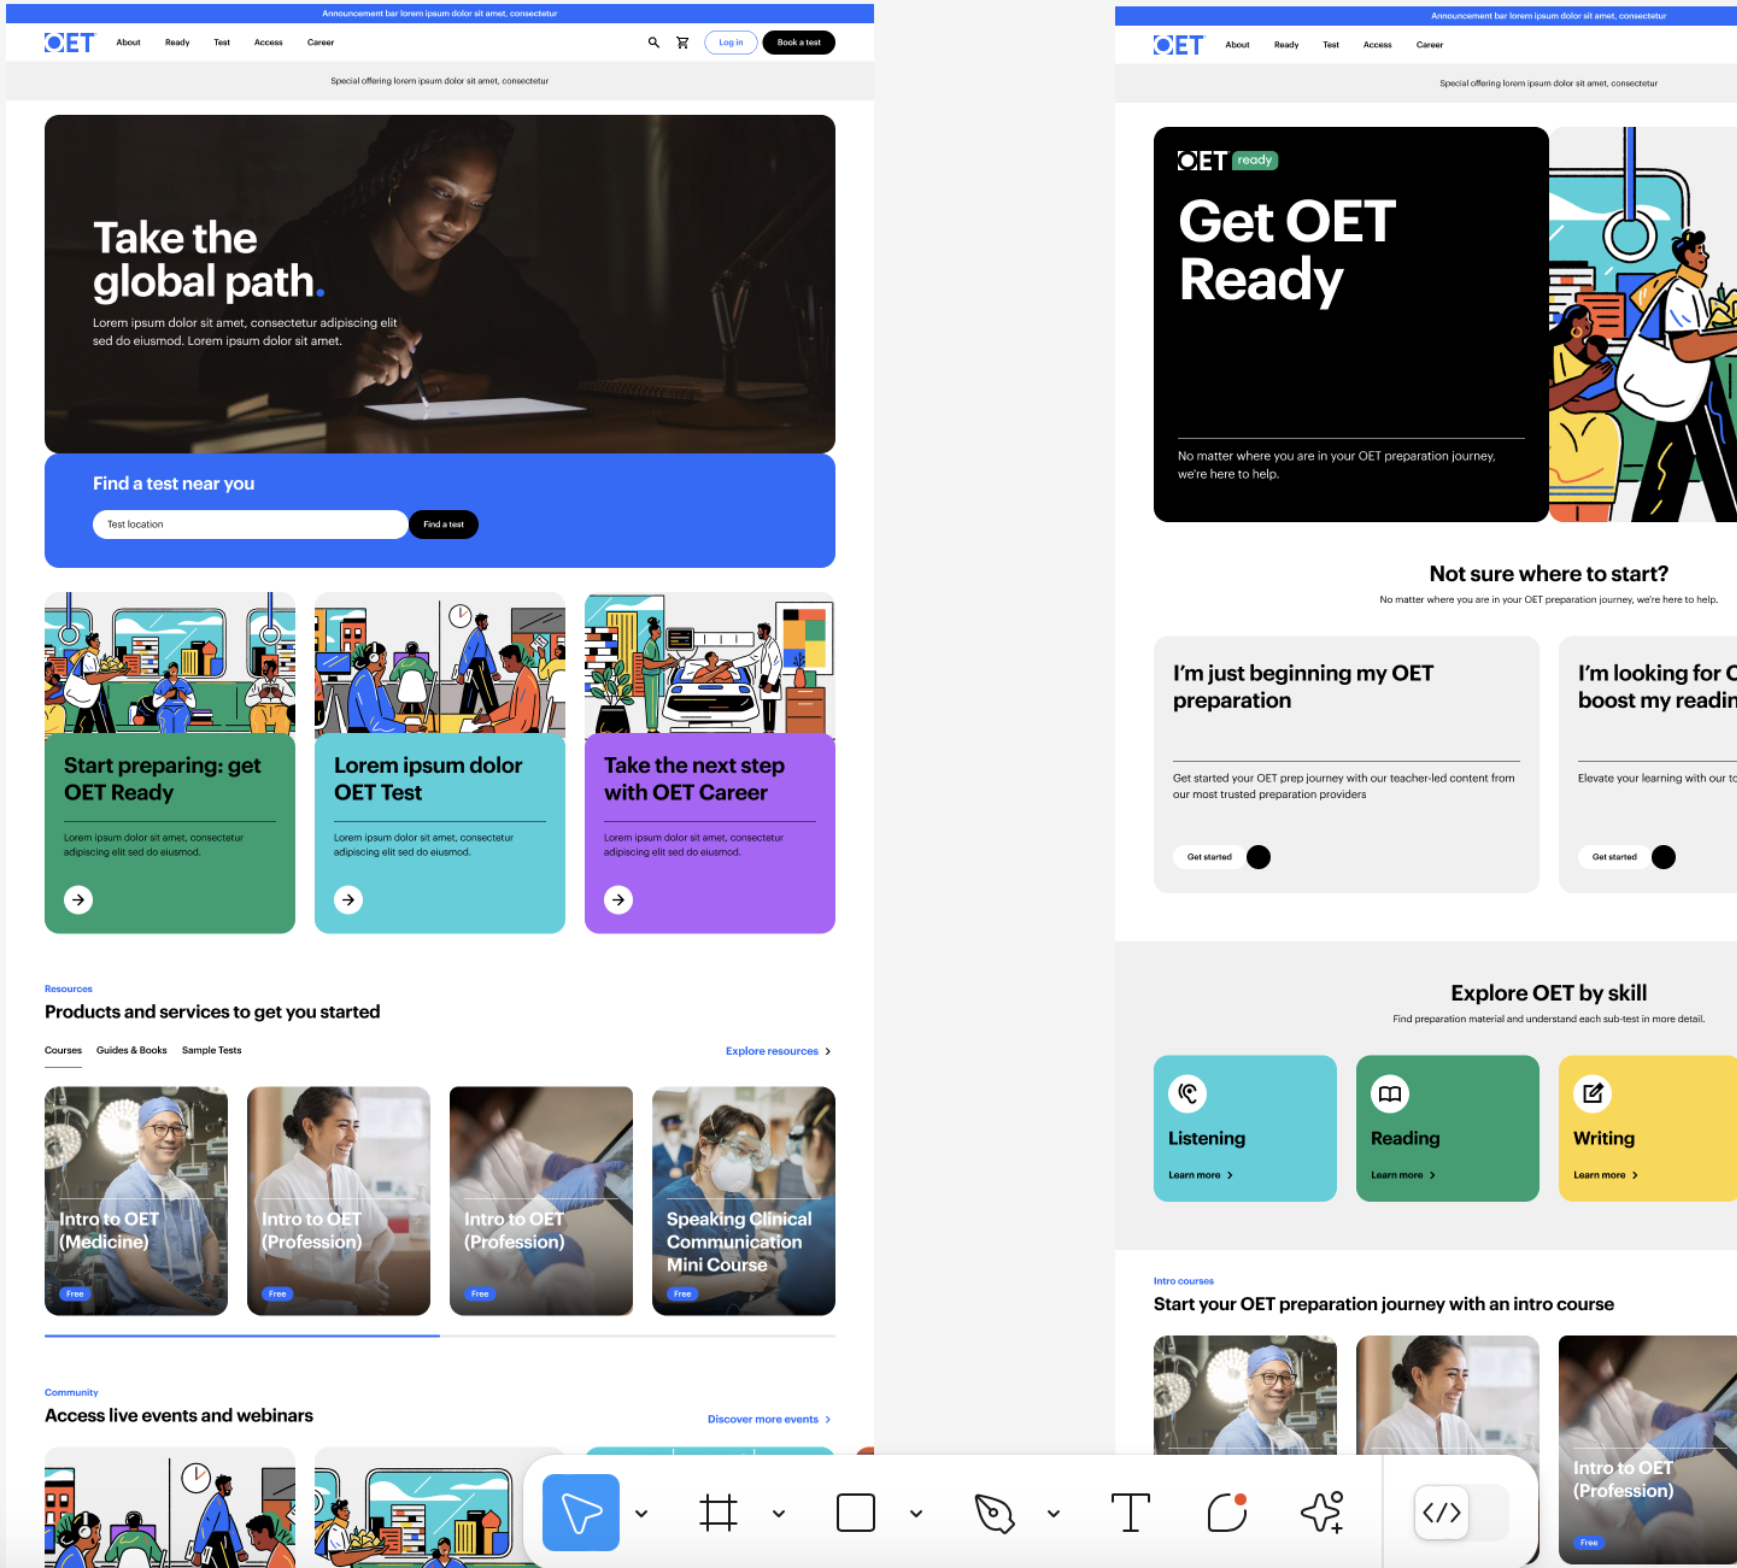Click black circle on second Get started card
This screenshot has width=1737, height=1568.
click(x=1664, y=856)
